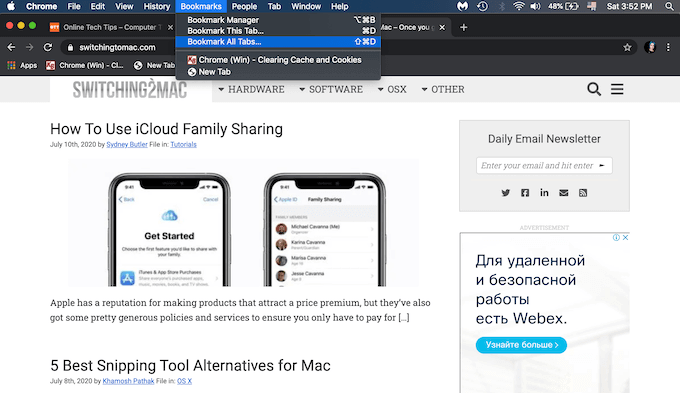Screen dimensions: 680x393
Task: Open New Tab bookmark in bookmarks bar
Action: [154, 65]
